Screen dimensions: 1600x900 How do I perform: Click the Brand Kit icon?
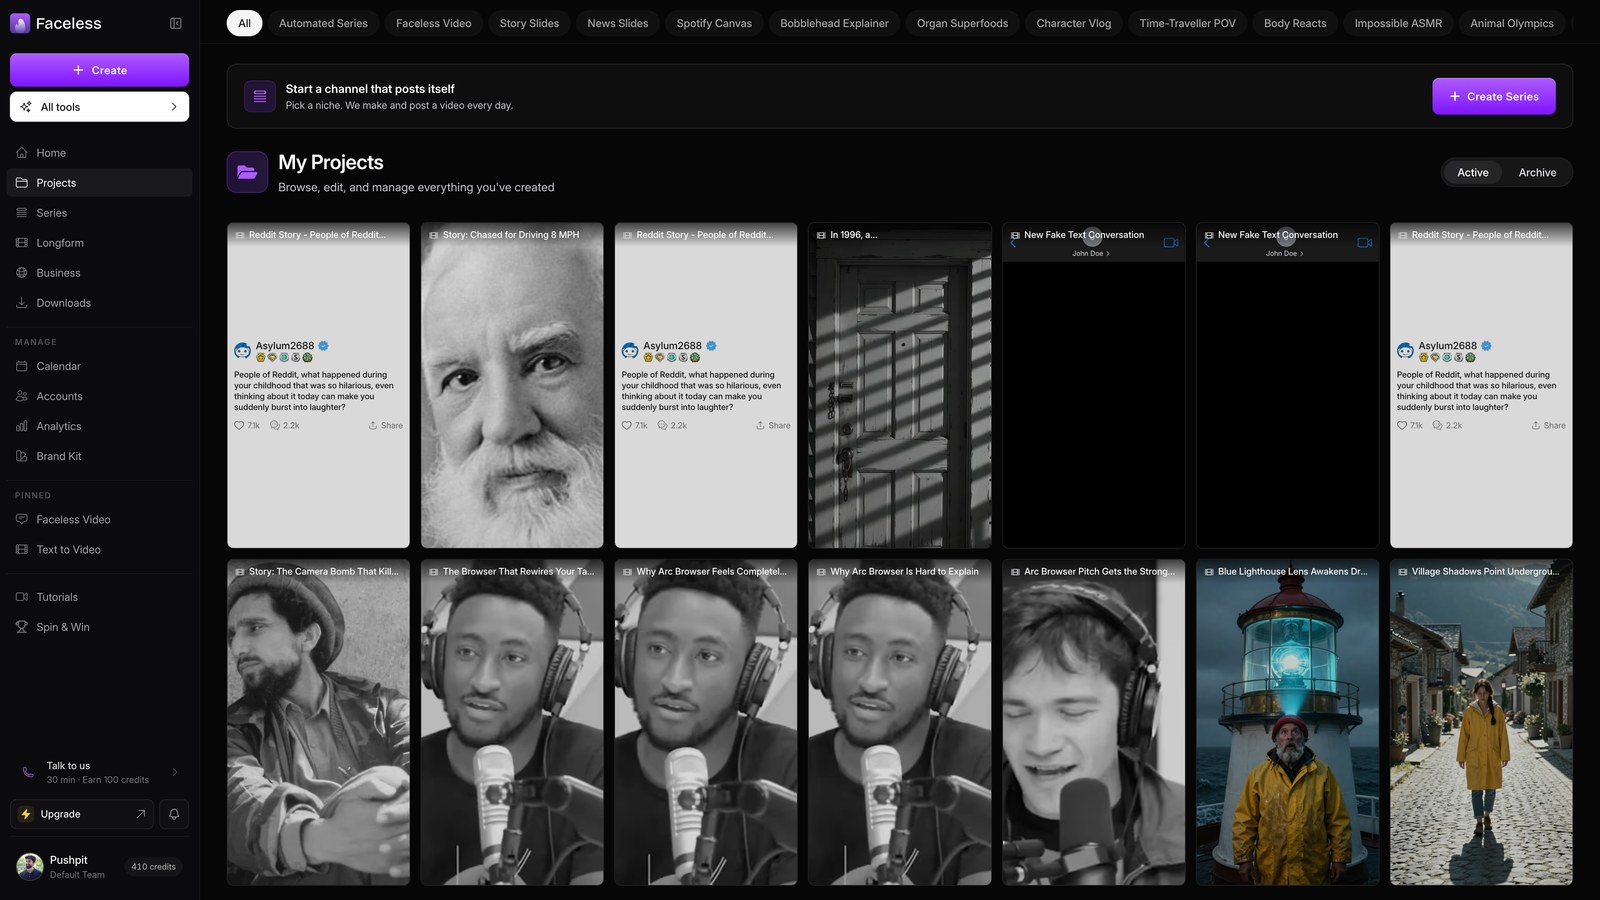[22, 456]
